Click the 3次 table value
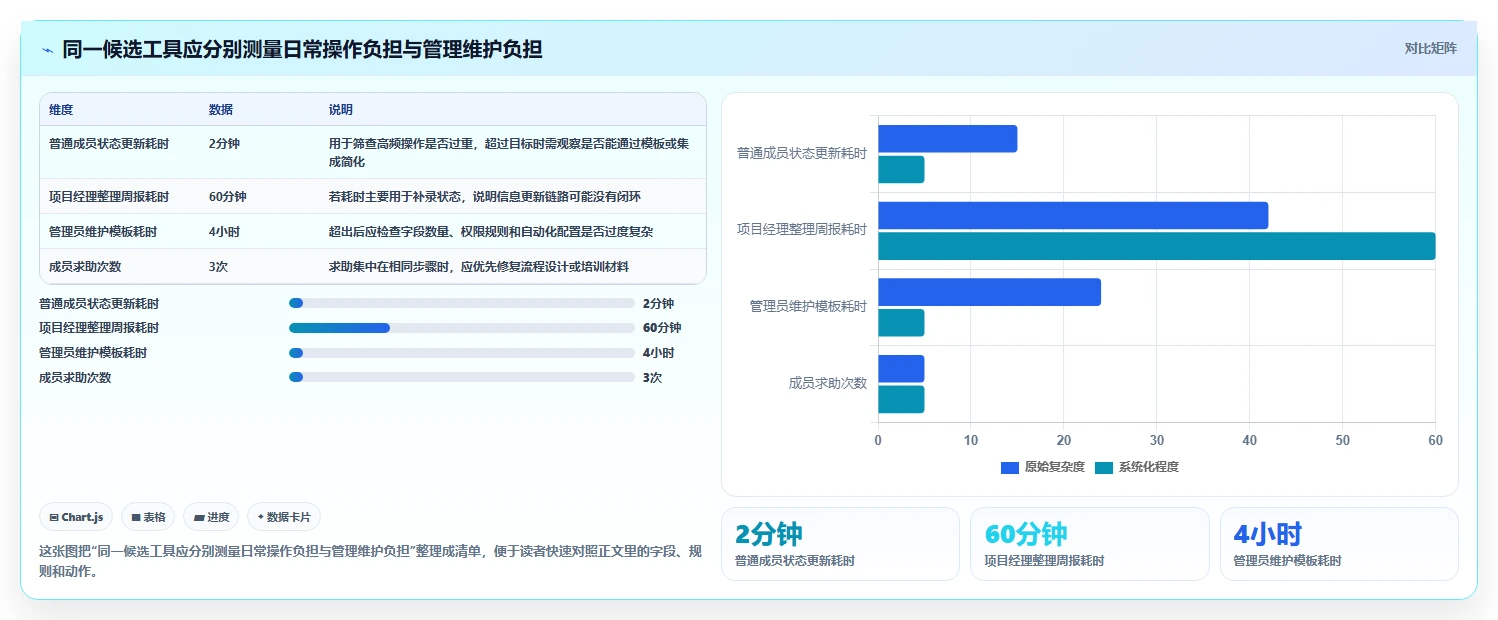 (x=218, y=267)
